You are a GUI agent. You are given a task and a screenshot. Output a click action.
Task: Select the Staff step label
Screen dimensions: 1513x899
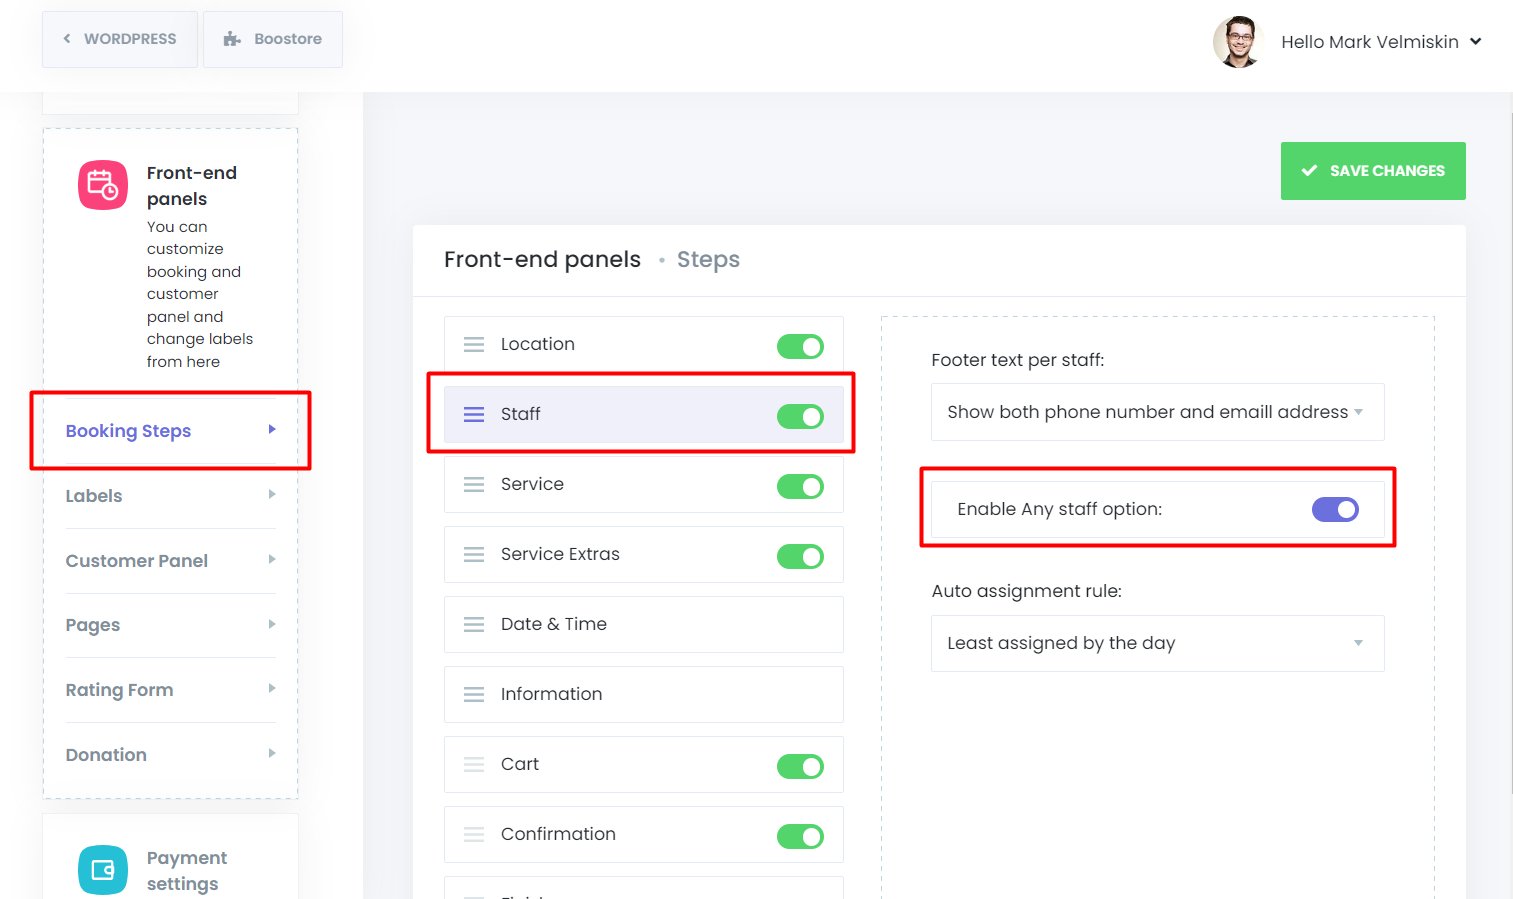tap(520, 414)
